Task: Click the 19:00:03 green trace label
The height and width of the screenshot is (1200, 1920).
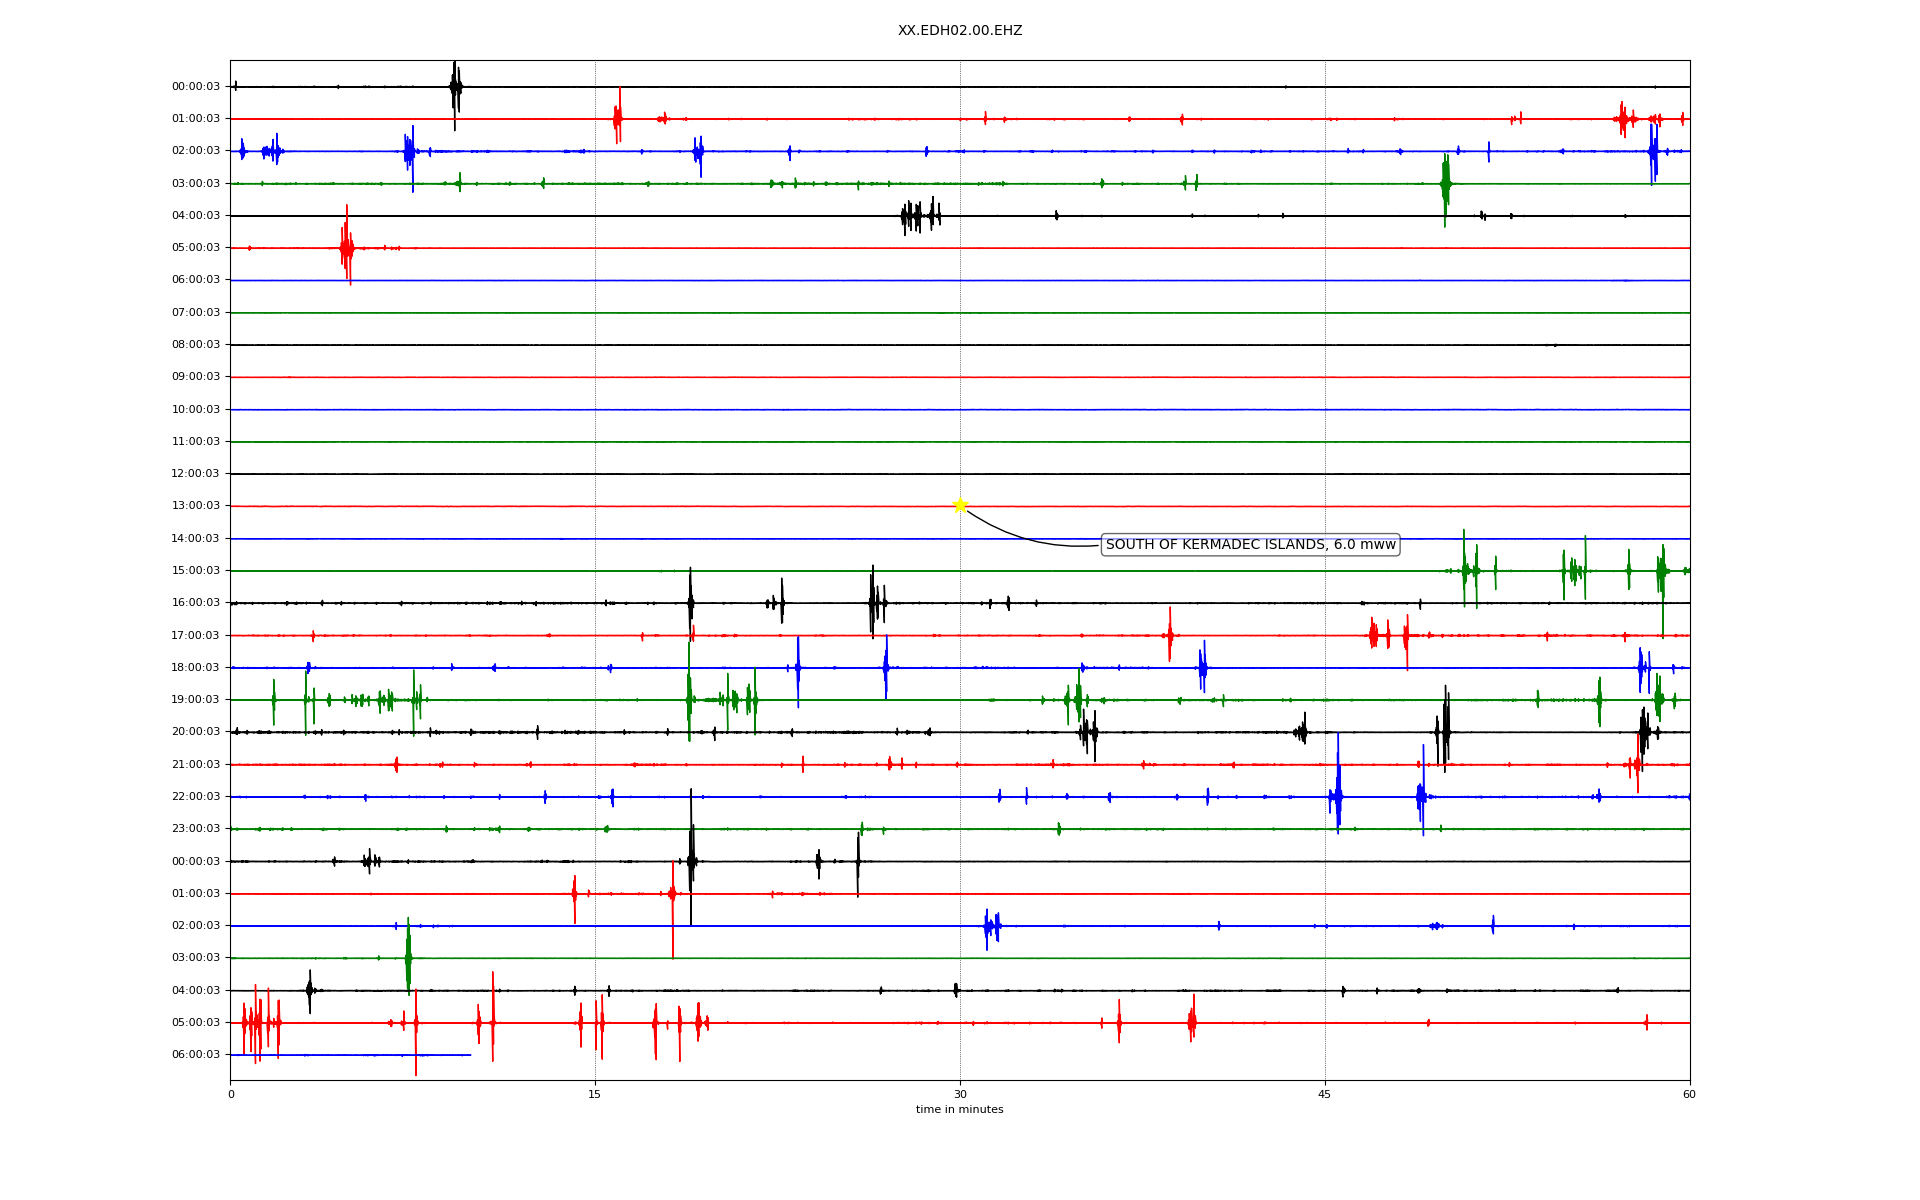Action: (x=196, y=700)
